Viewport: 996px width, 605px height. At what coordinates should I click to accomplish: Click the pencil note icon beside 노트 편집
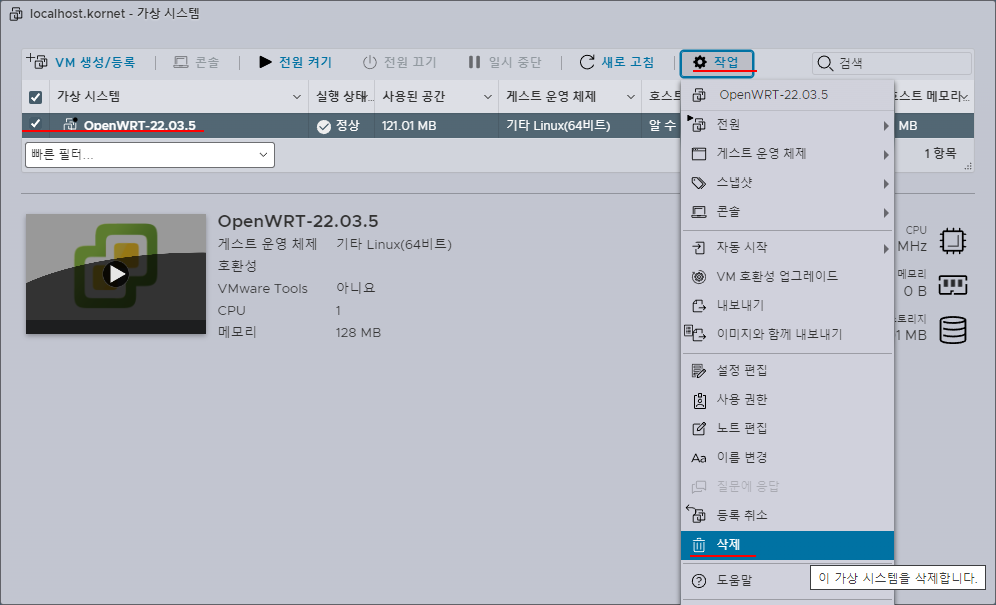pyautogui.click(x=699, y=429)
